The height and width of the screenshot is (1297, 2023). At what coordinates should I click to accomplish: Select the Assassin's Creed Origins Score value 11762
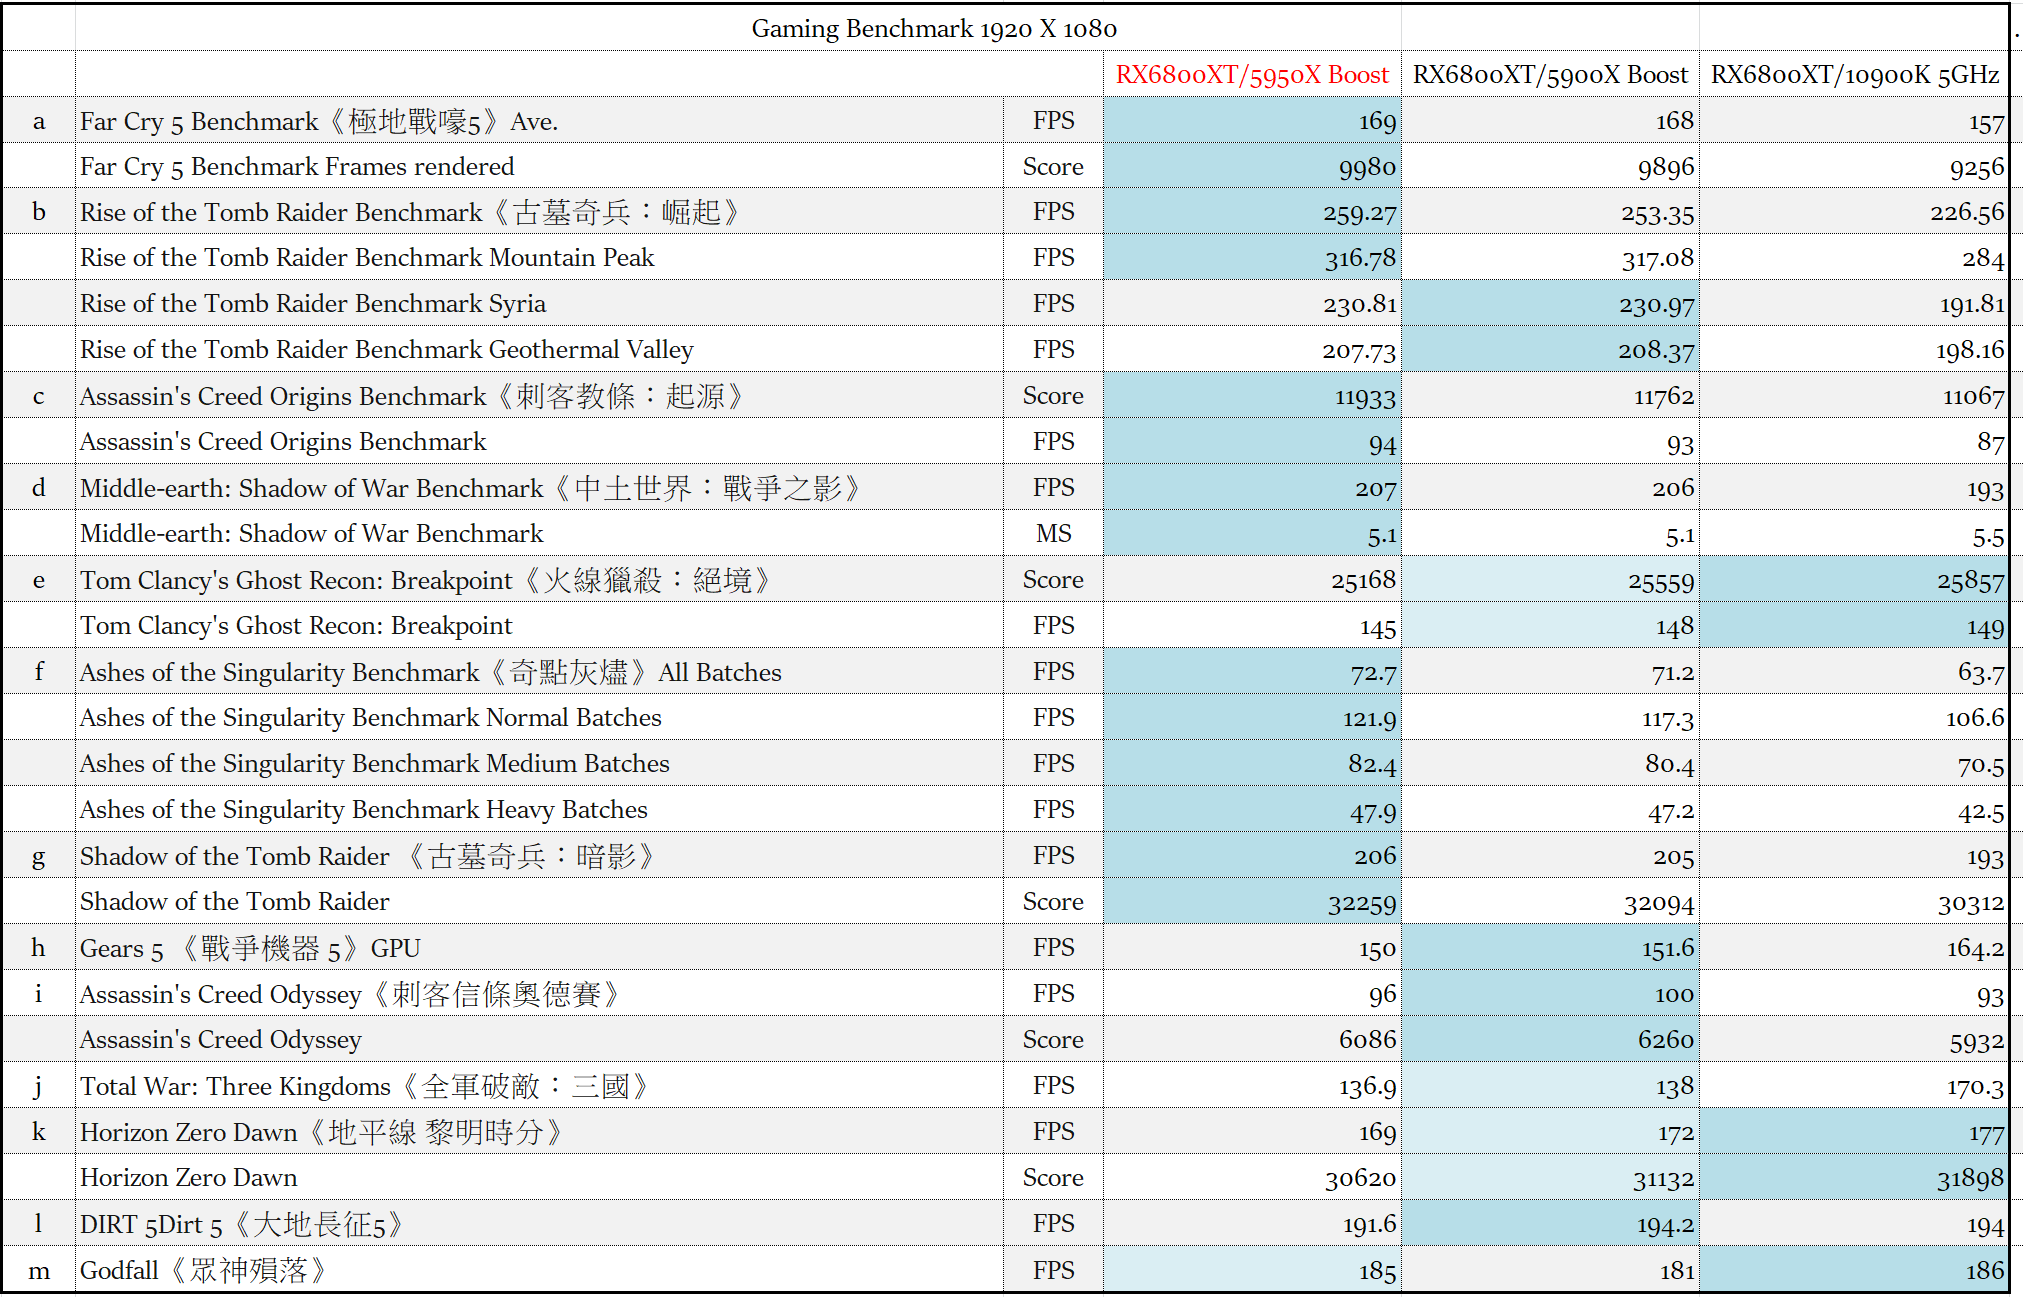1664,397
